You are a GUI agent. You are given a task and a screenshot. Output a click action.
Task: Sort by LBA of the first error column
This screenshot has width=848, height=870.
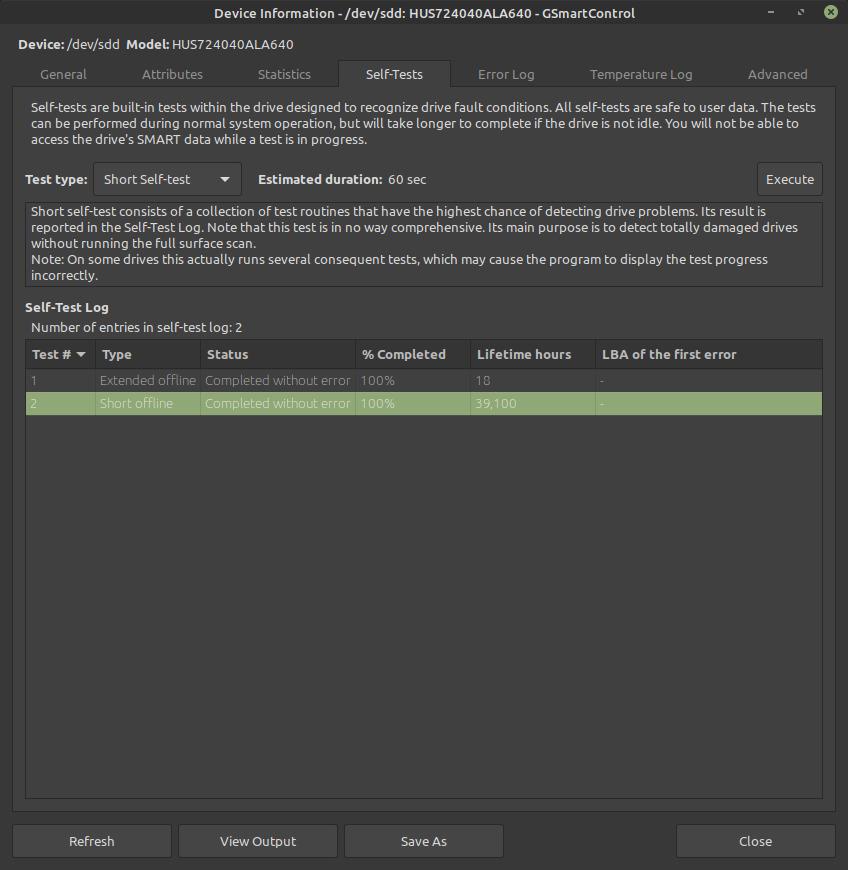coord(709,355)
